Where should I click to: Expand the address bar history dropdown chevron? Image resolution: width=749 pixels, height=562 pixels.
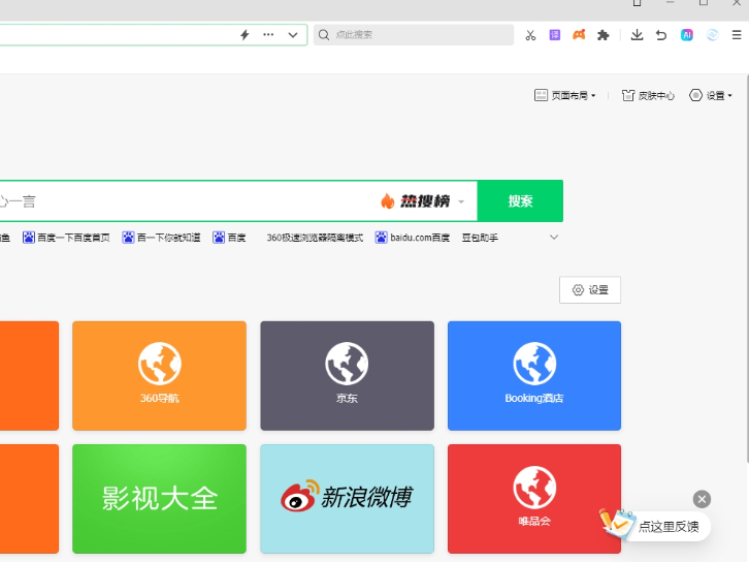293,35
